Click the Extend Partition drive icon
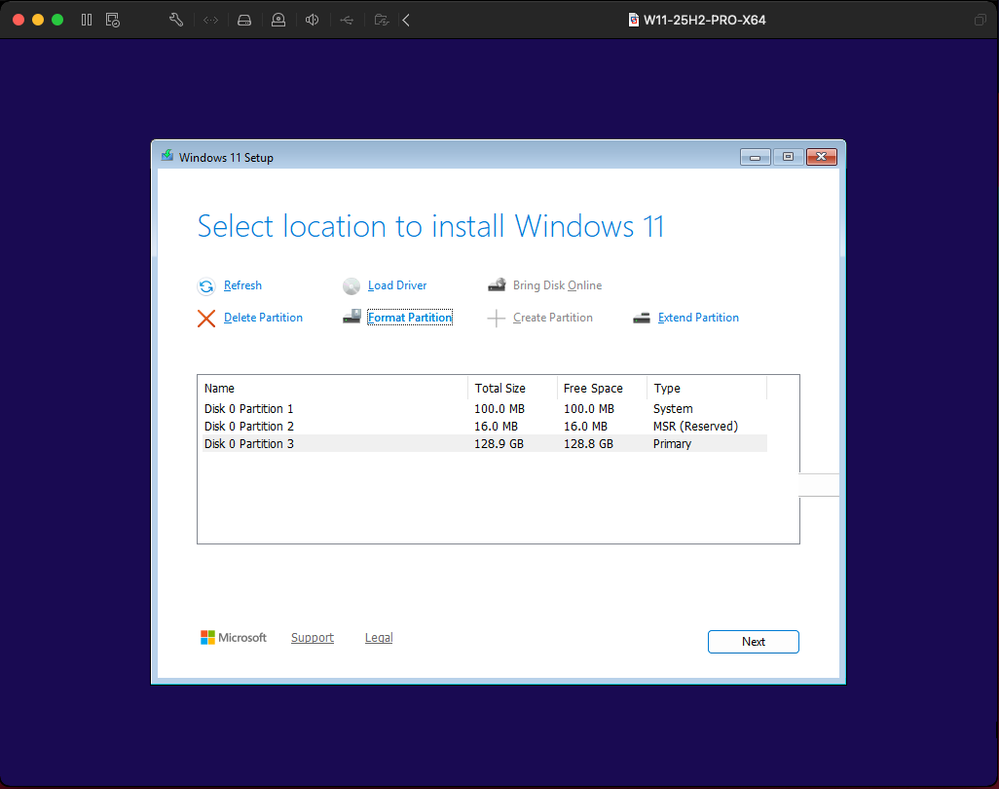 [x=642, y=318]
